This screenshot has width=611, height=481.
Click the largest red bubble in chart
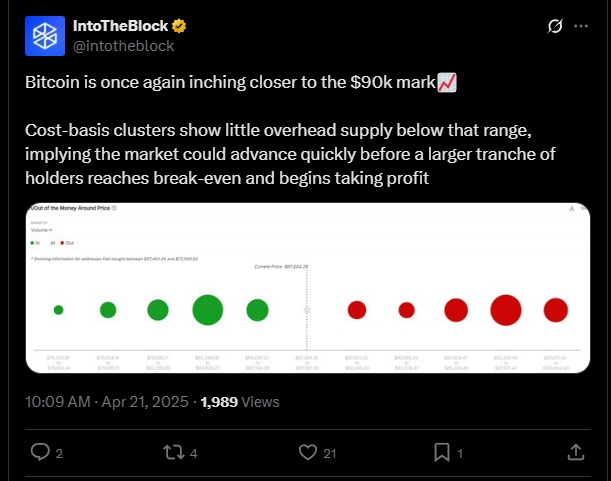[505, 310]
